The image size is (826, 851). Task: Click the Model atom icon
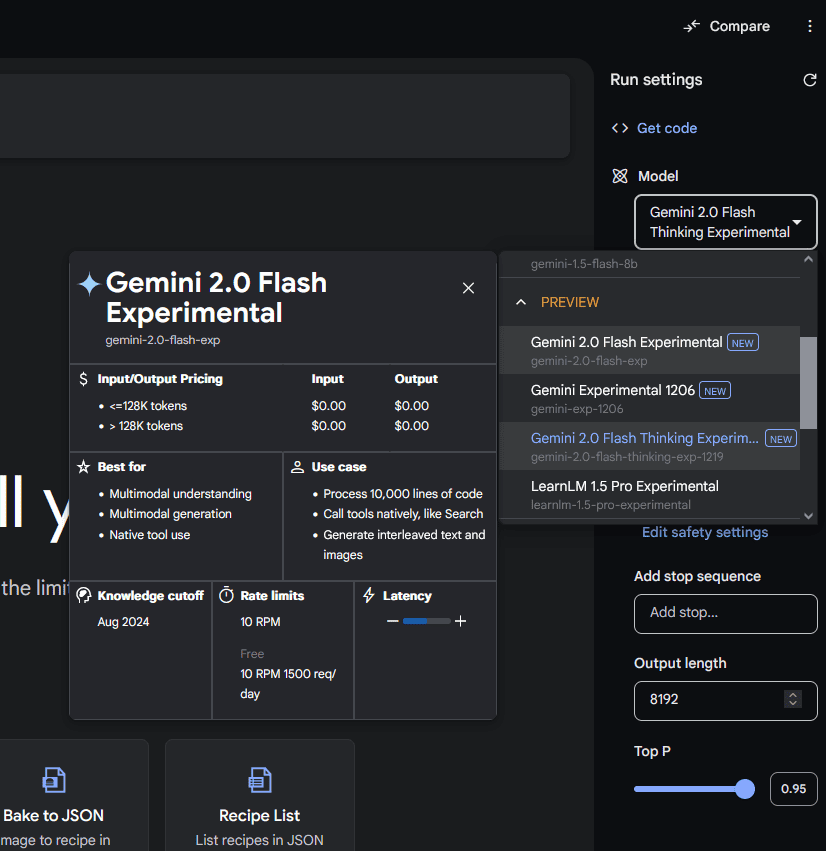click(x=620, y=176)
